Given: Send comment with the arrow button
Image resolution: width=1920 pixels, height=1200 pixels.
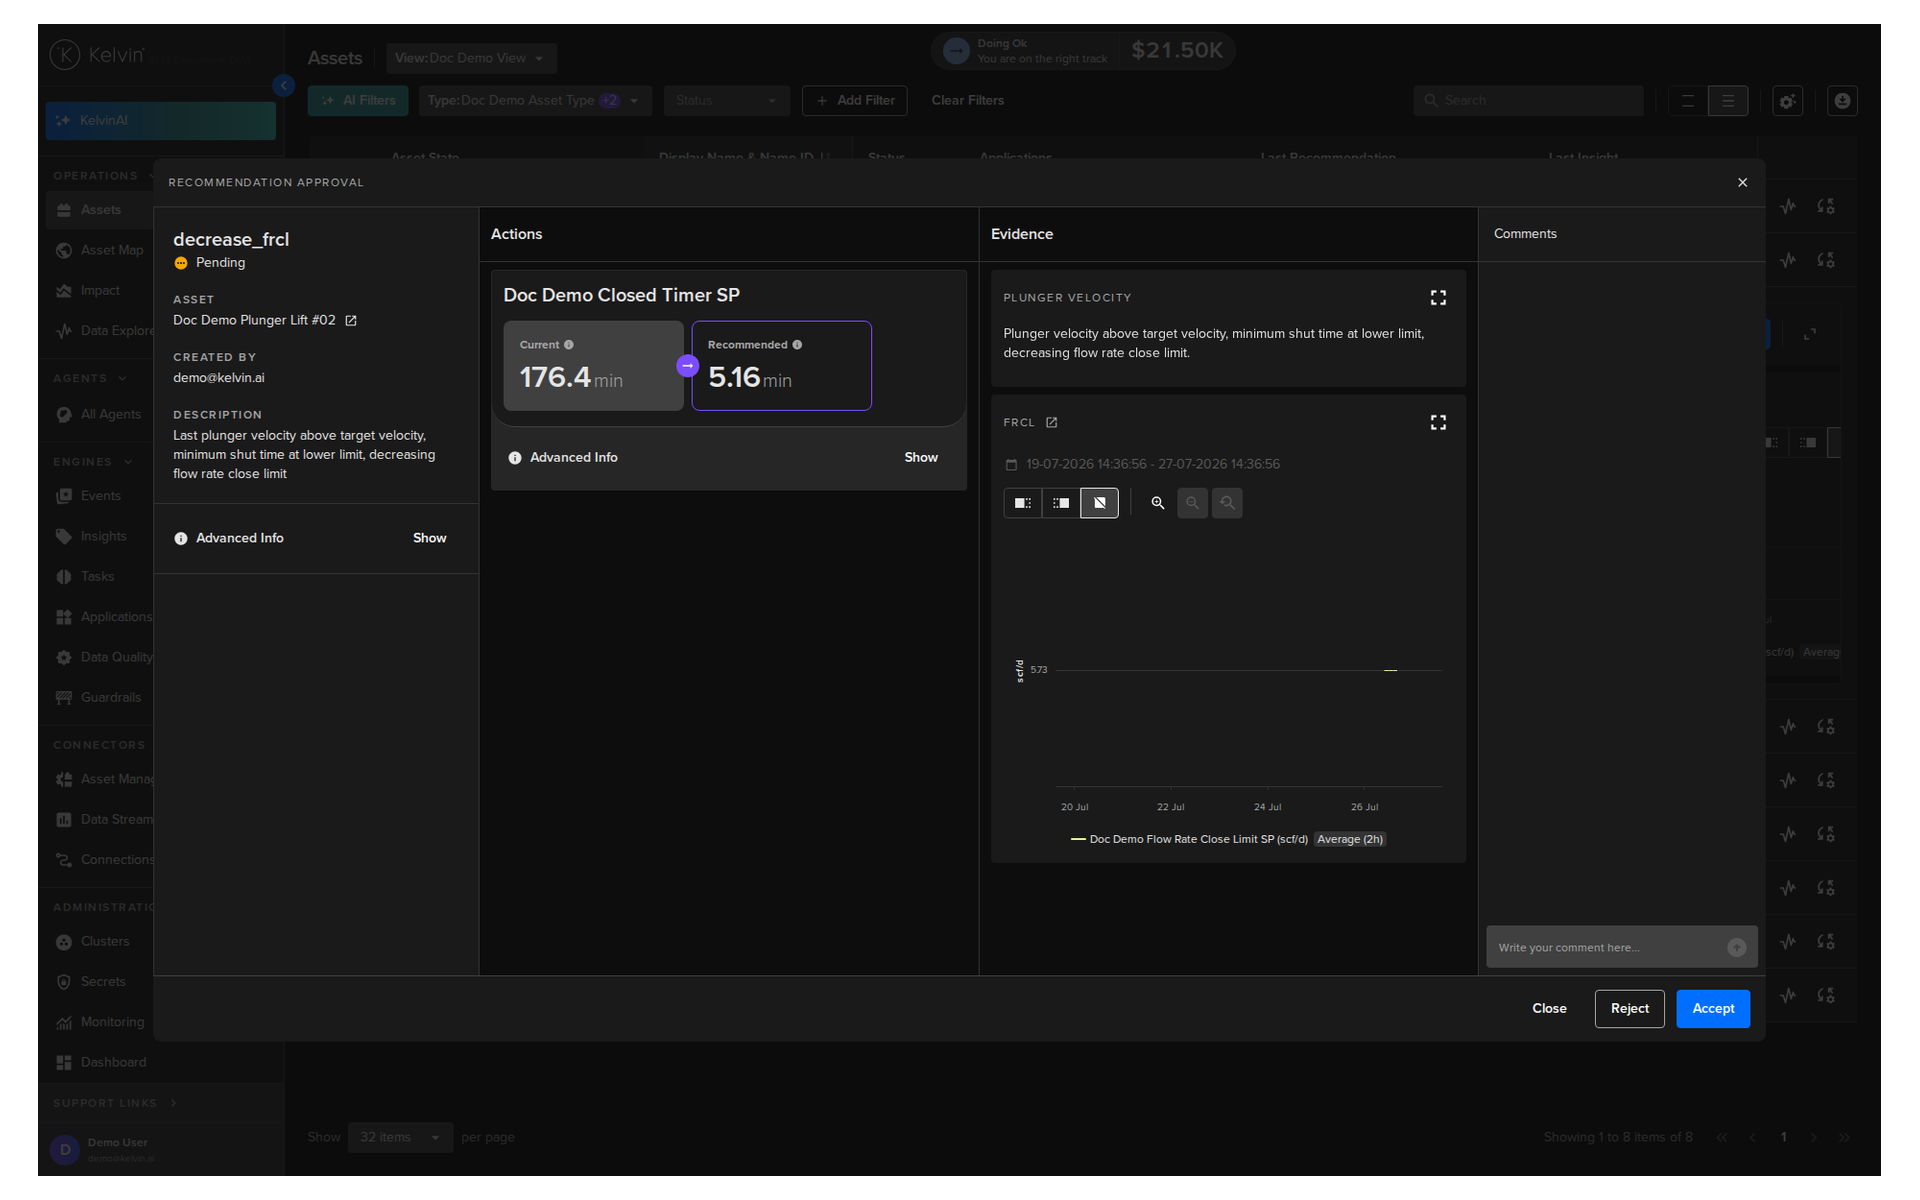Looking at the screenshot, I should (x=1737, y=947).
